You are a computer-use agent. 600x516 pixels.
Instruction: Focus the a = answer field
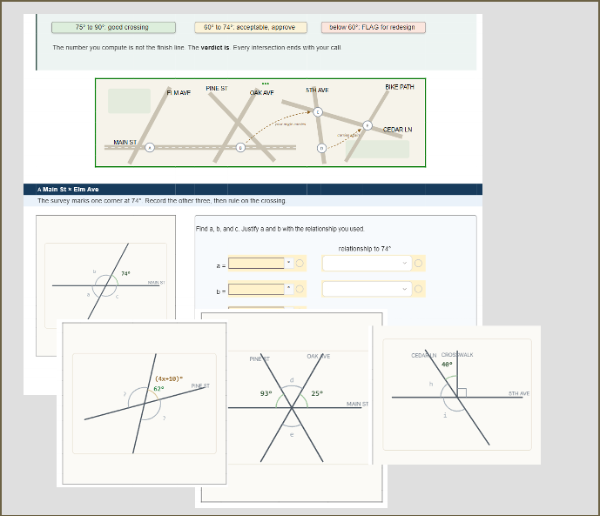click(256, 263)
